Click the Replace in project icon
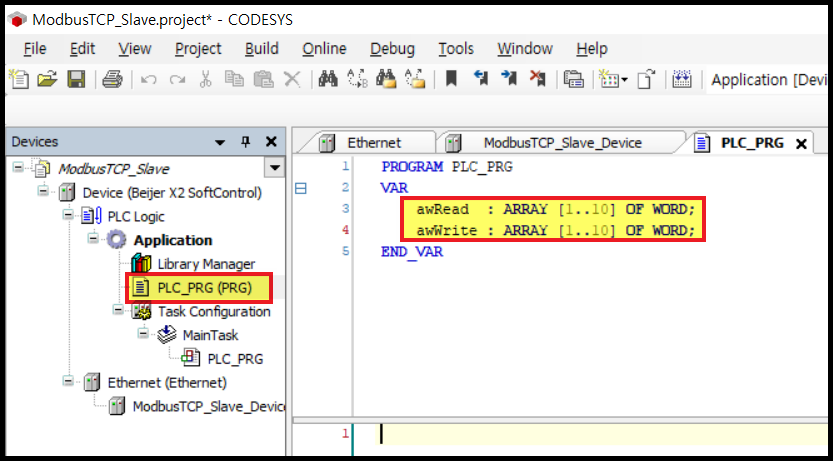Viewport: 833px width, 461px height. pyautogui.click(x=415, y=80)
